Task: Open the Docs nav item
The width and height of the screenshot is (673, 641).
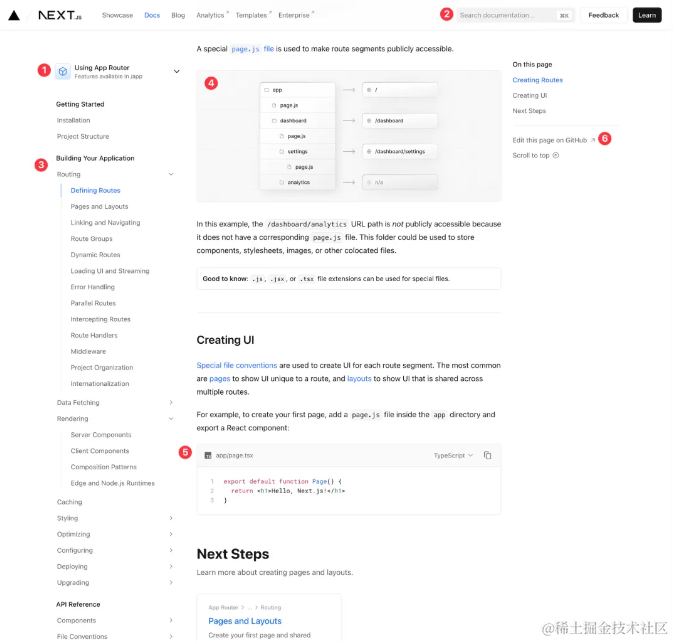Action: point(152,15)
